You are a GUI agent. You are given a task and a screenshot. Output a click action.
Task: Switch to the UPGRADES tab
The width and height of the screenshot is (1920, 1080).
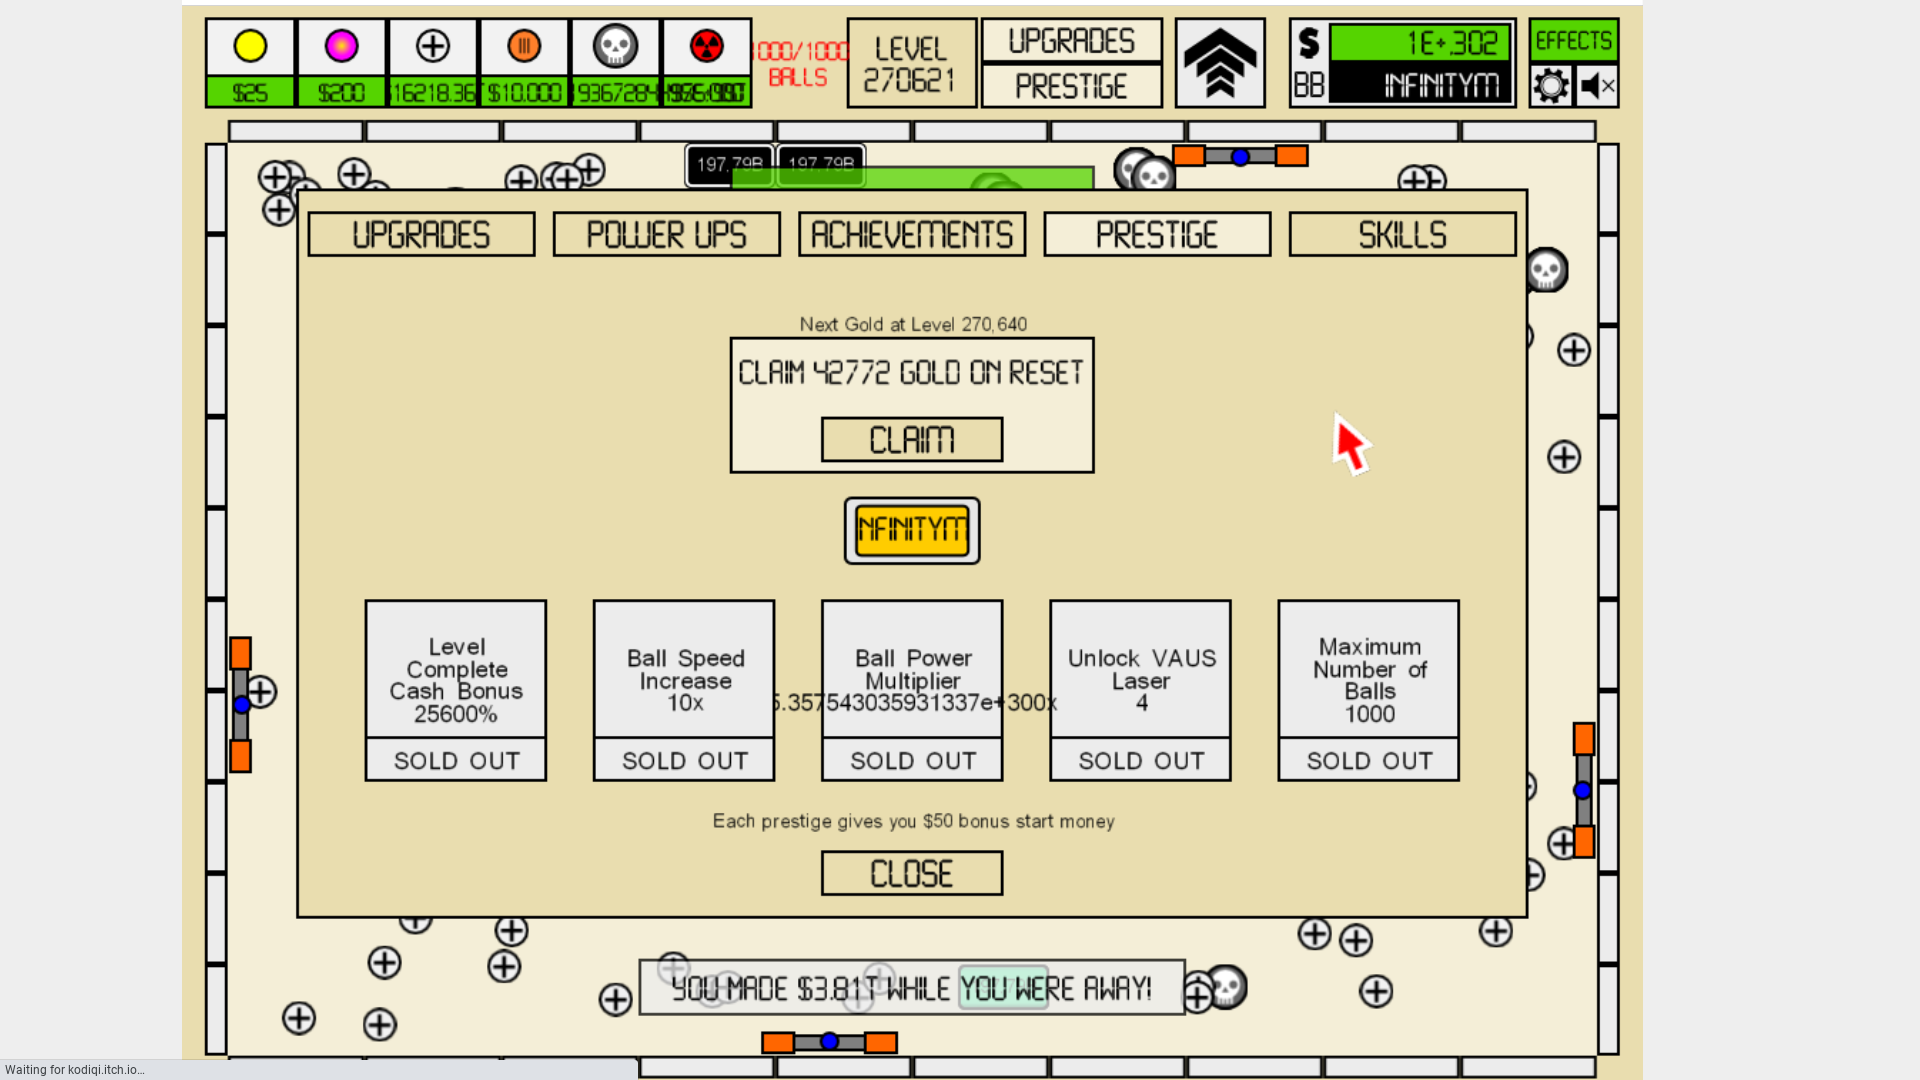pos(421,235)
